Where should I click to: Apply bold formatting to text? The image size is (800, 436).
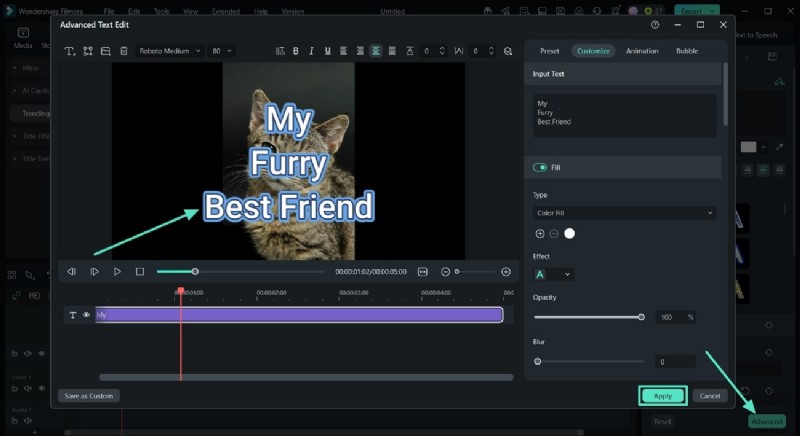(x=295, y=51)
